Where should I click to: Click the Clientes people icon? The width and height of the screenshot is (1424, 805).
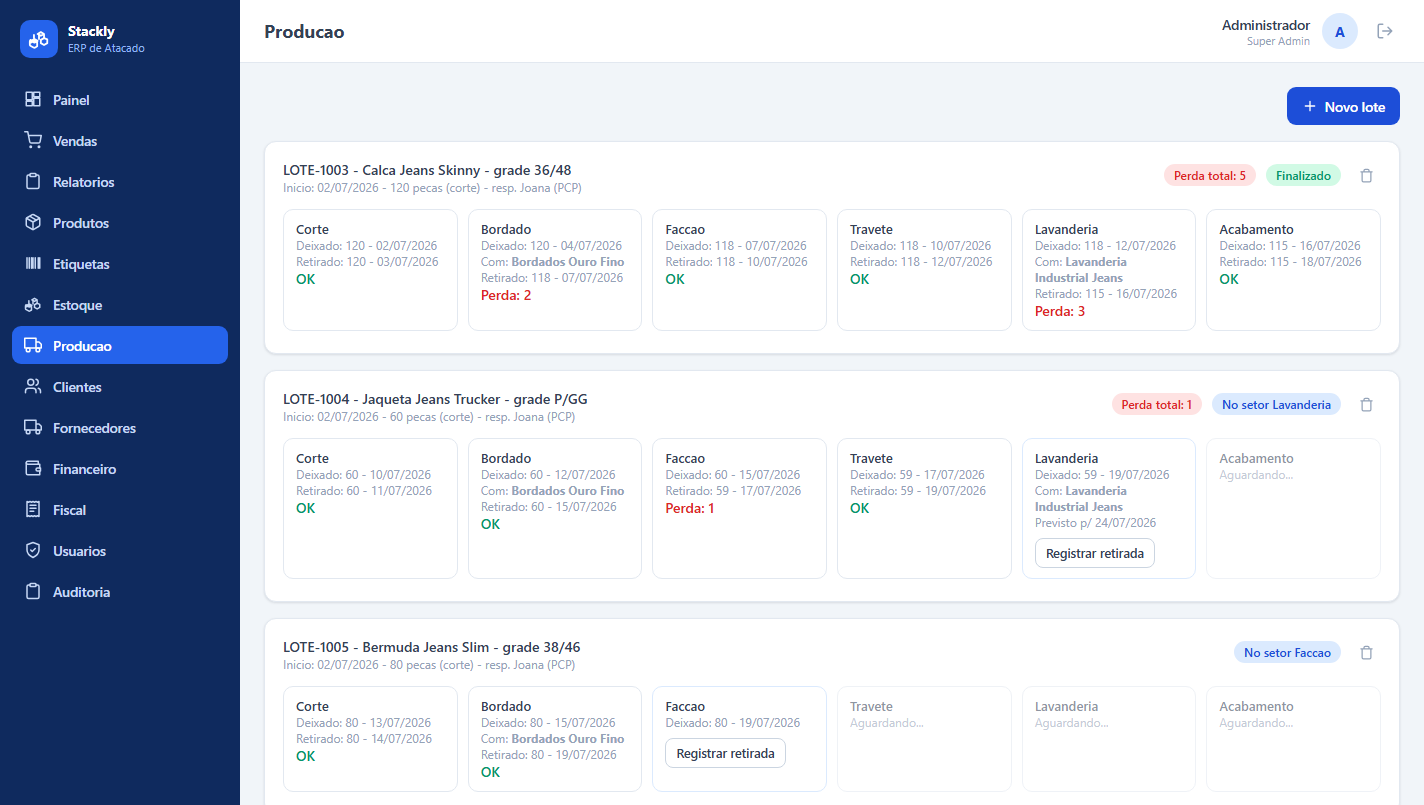(33, 387)
